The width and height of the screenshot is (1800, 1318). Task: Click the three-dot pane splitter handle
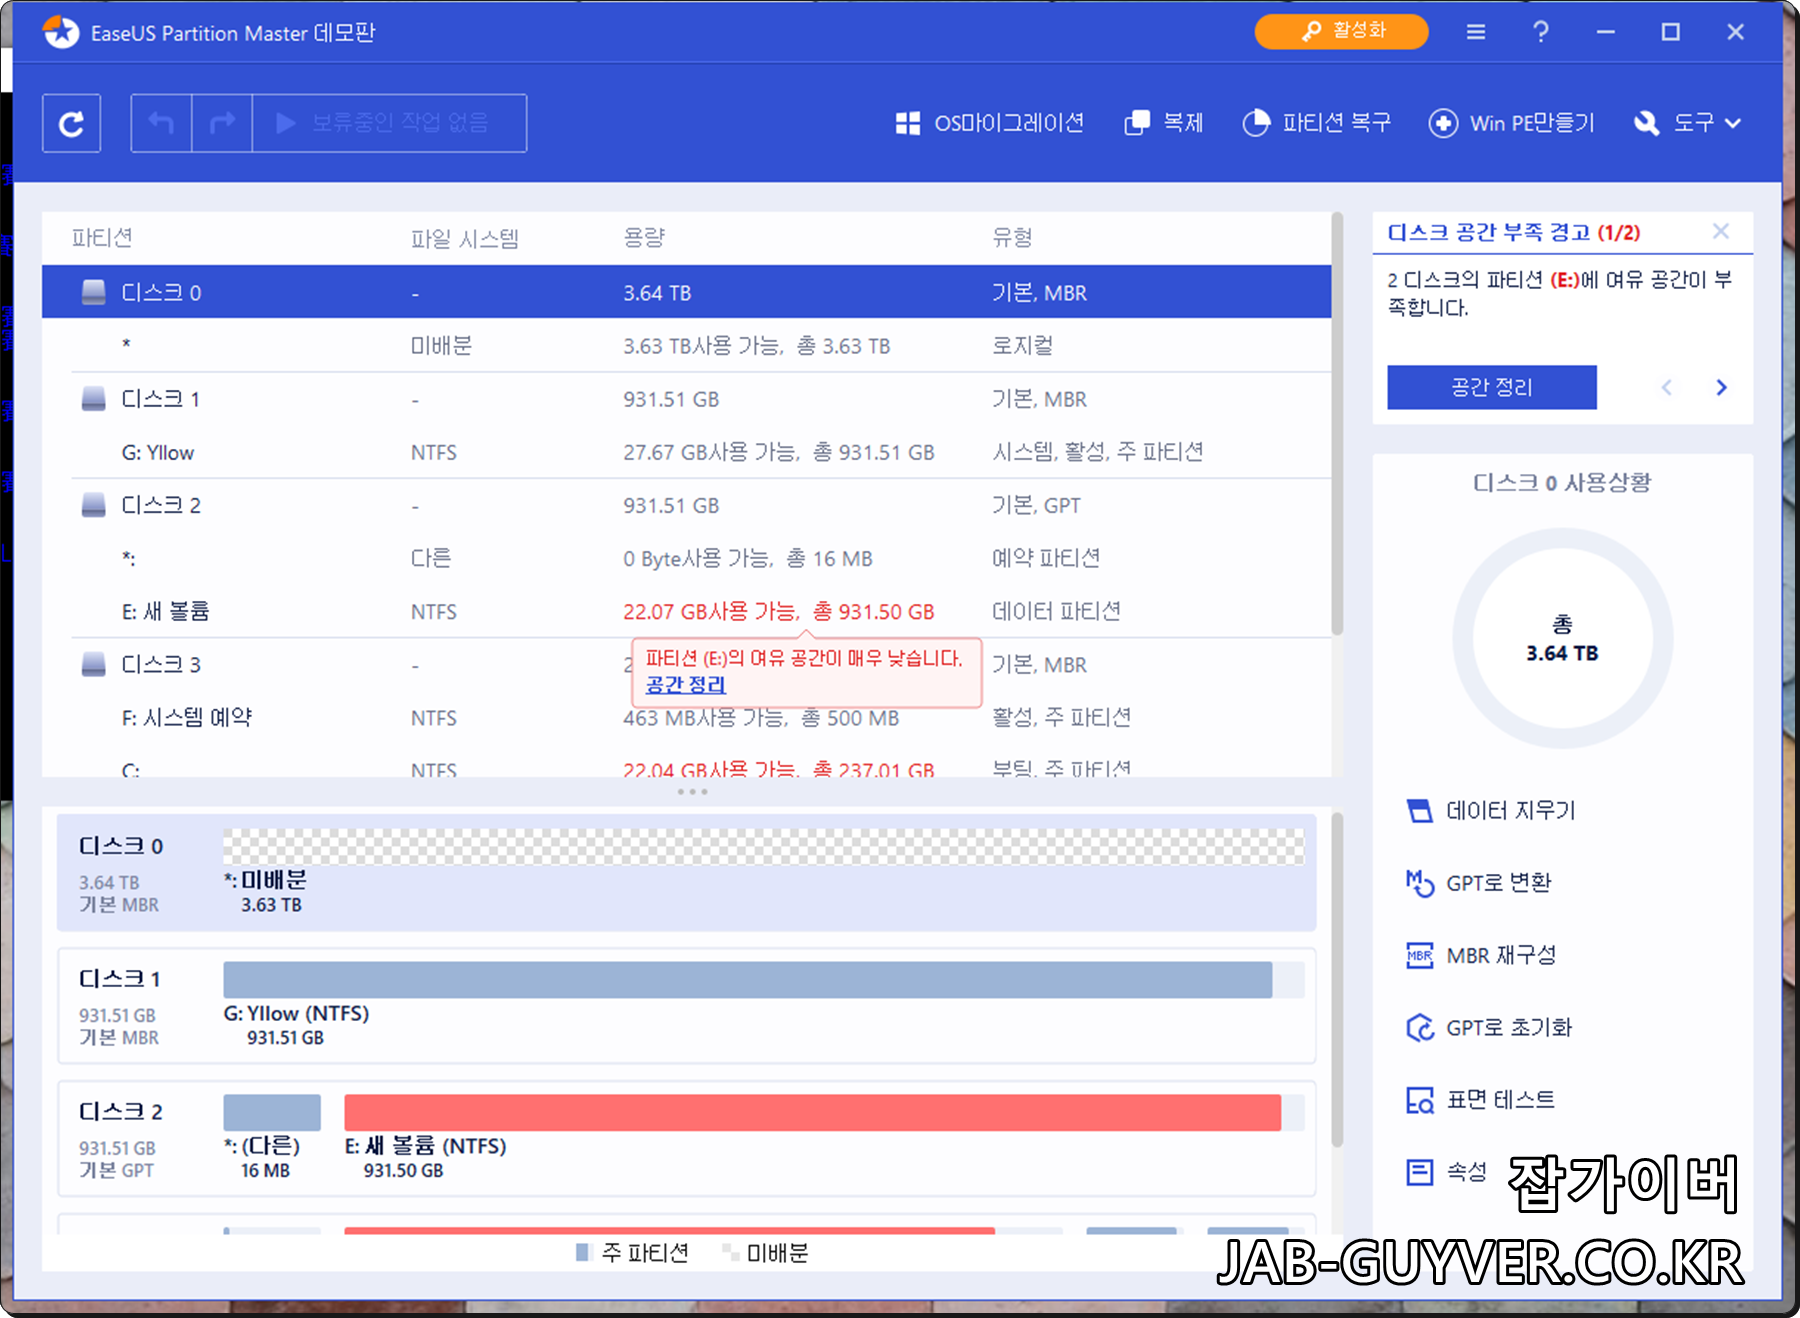[692, 792]
